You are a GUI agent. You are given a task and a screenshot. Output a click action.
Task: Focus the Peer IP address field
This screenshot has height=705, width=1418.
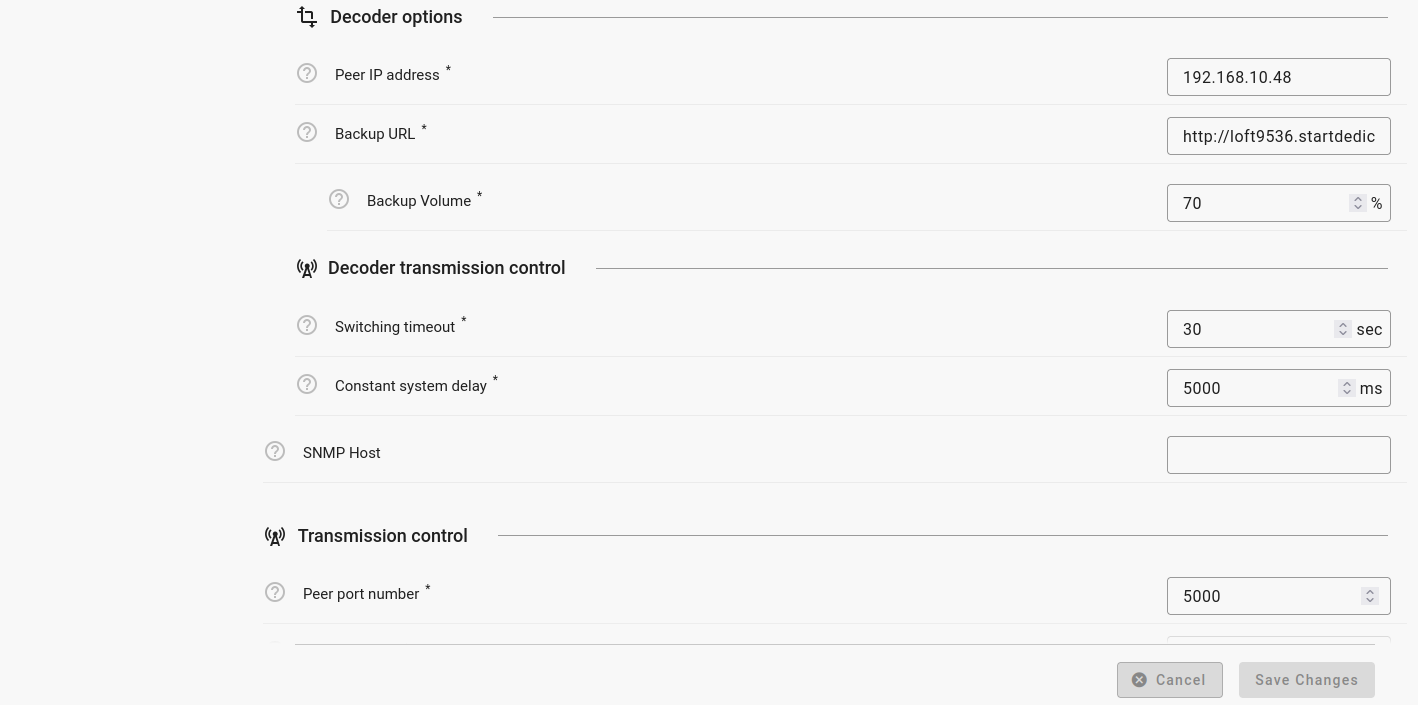[x=1278, y=77]
